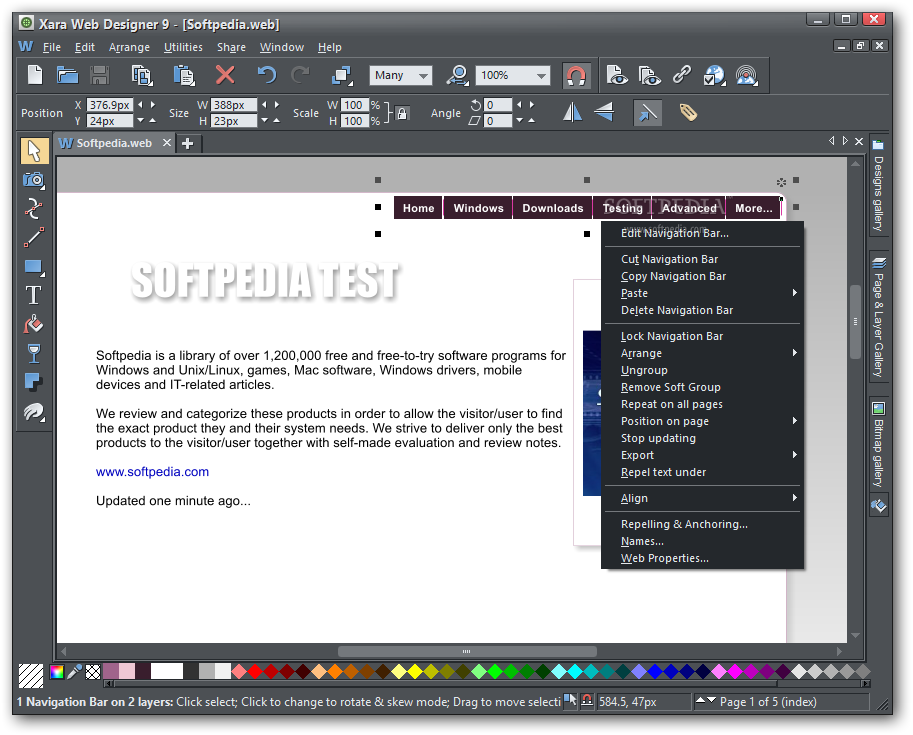Image resolution: width=913 pixels, height=735 pixels.
Task: Click the Undo arrow icon
Action: 267,75
